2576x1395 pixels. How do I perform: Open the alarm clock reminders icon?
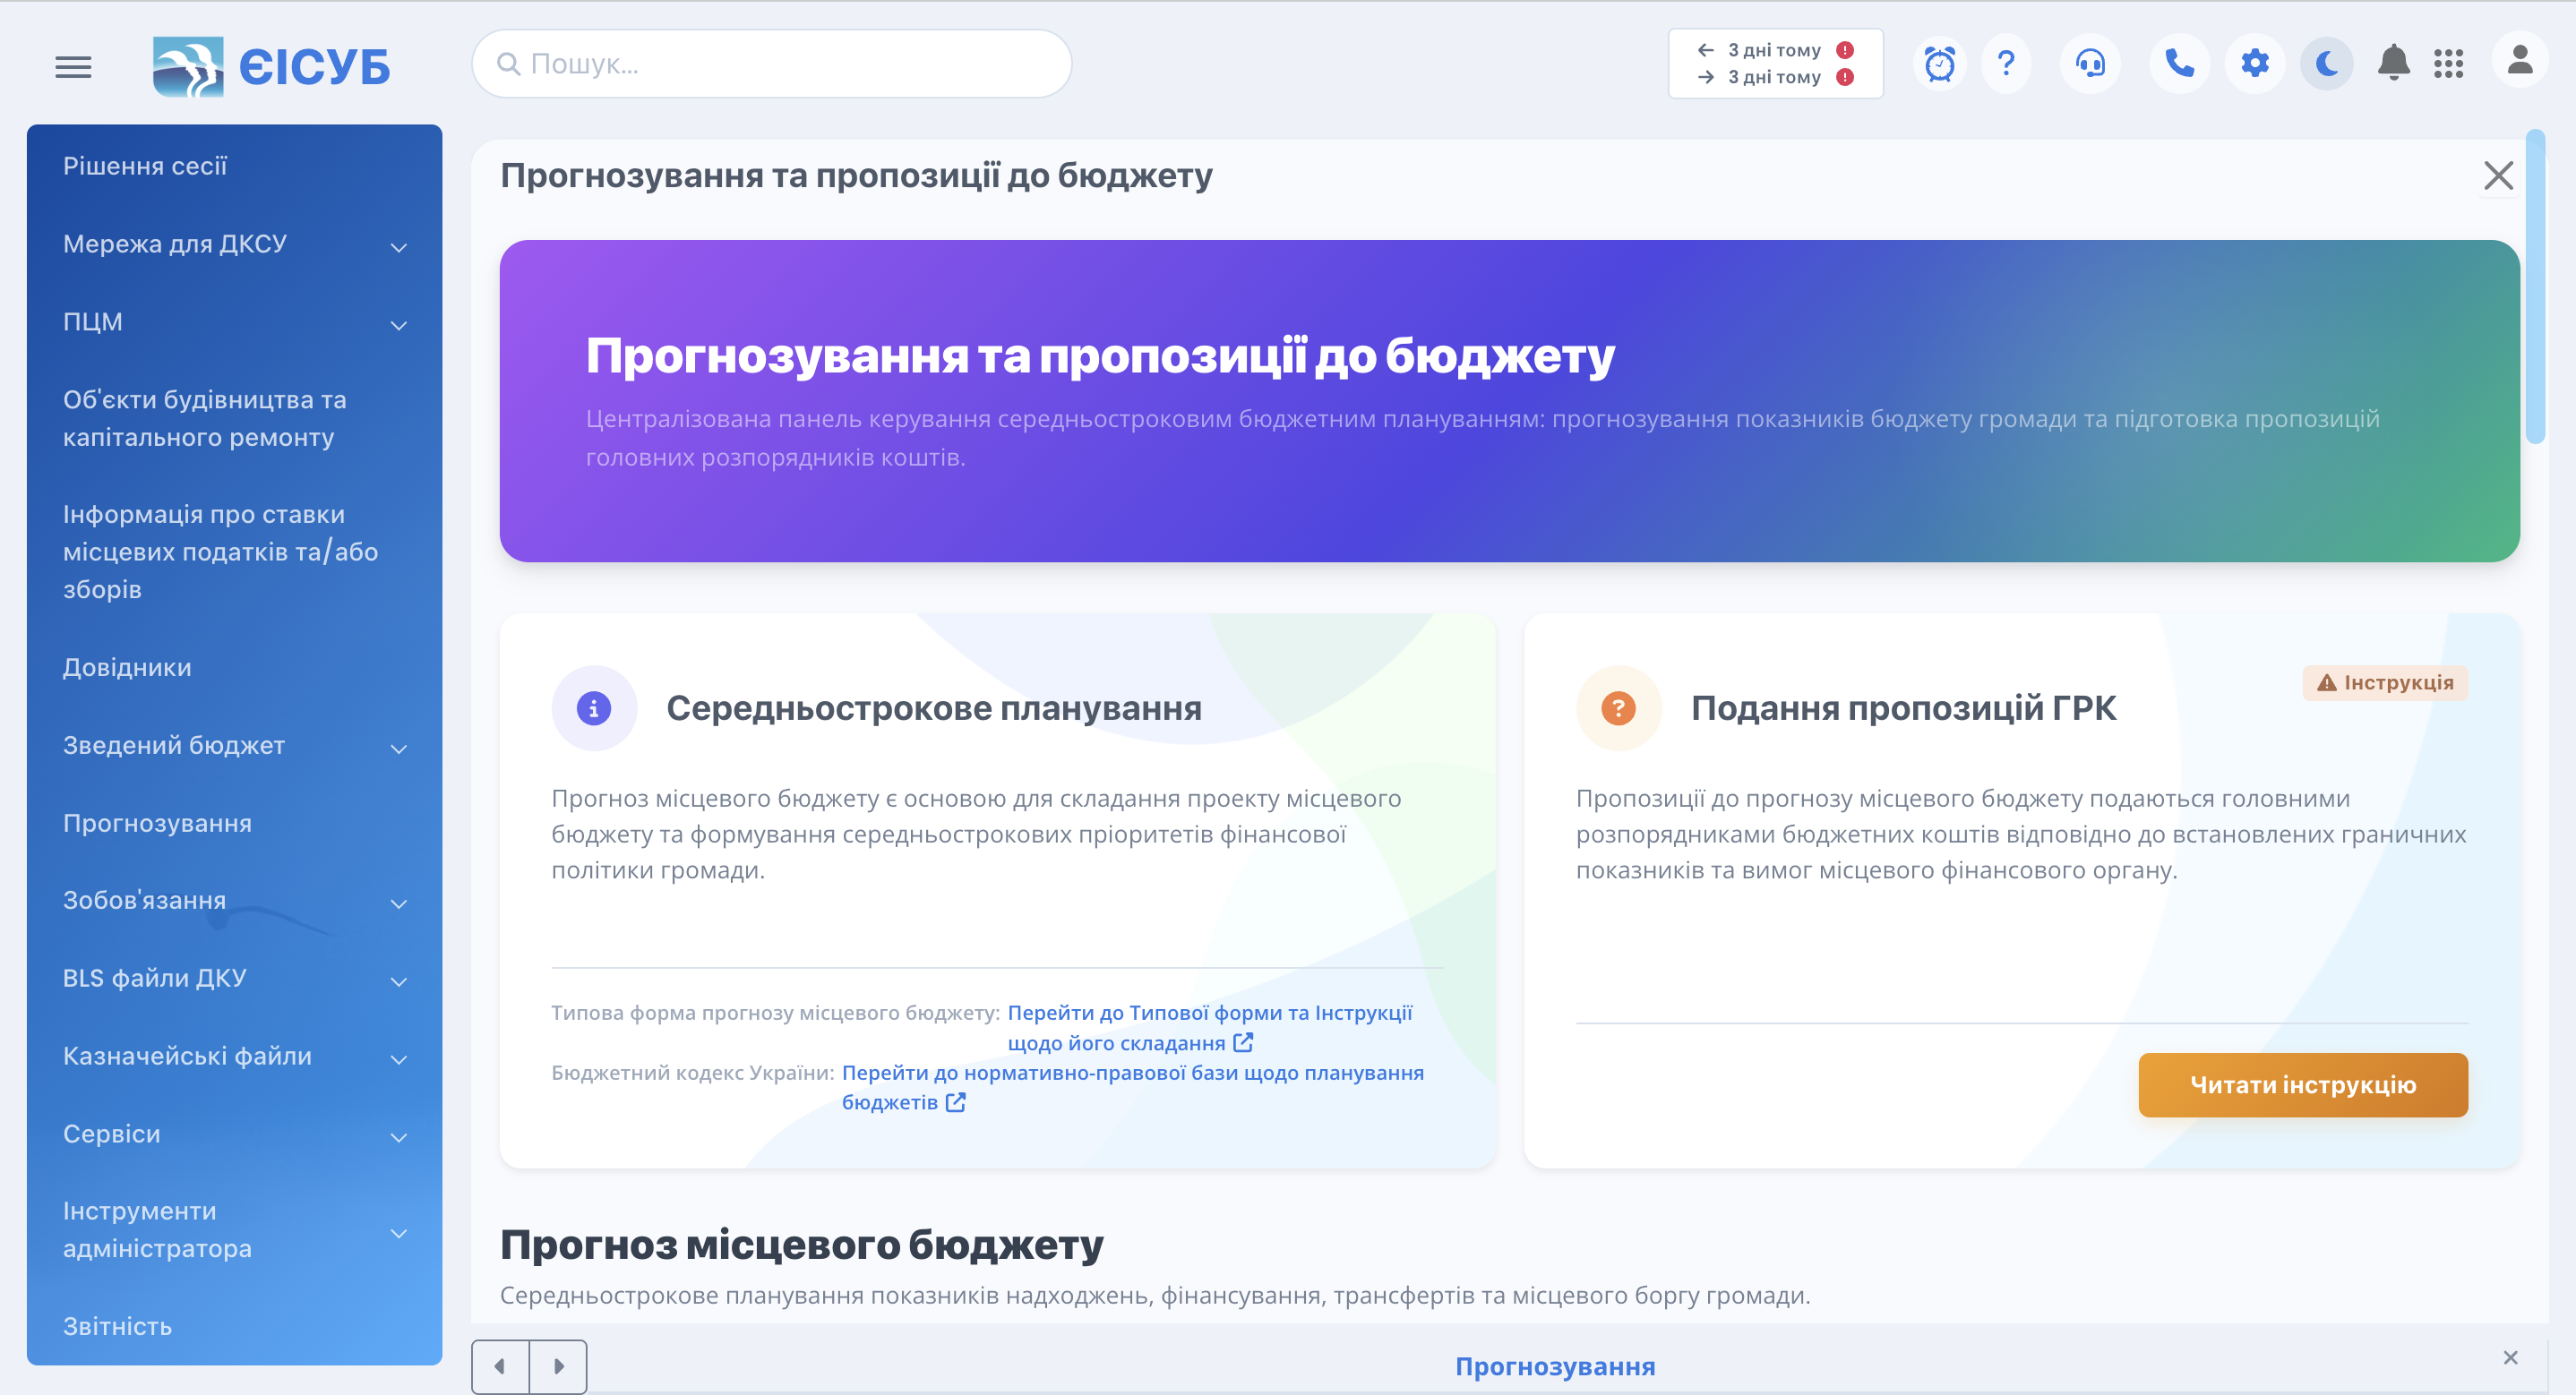tap(1940, 64)
